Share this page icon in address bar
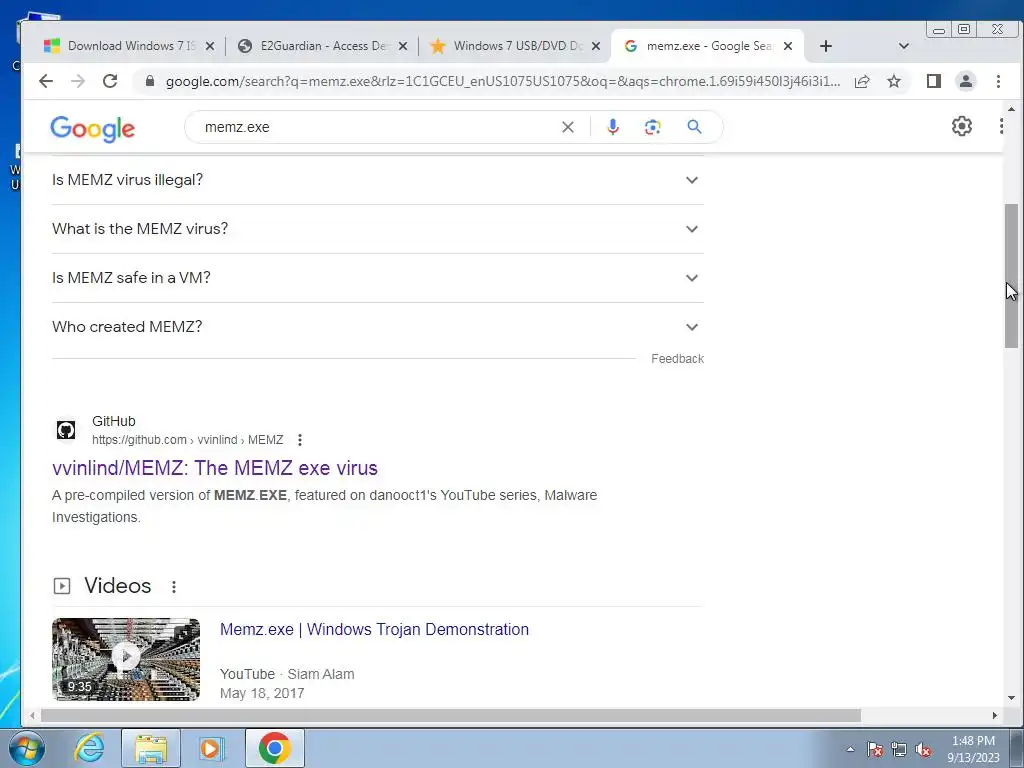The height and width of the screenshot is (768, 1024). click(862, 81)
